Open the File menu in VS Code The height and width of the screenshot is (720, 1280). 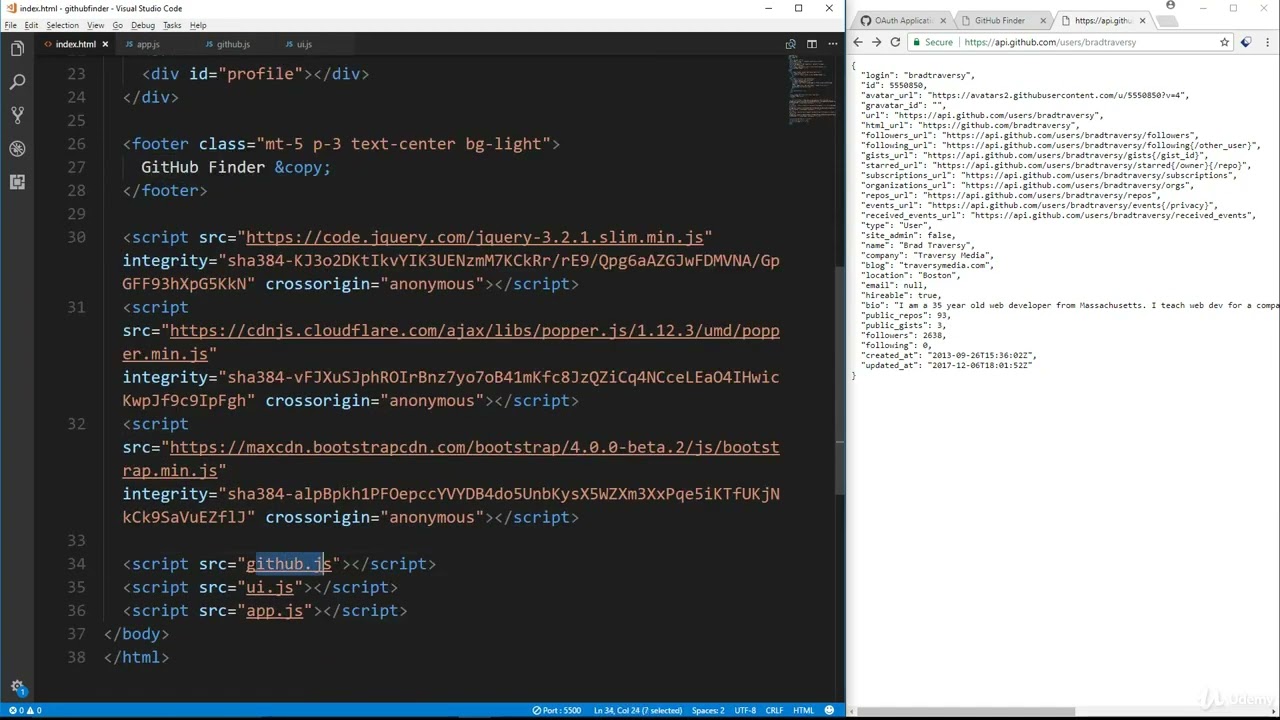click(x=10, y=25)
